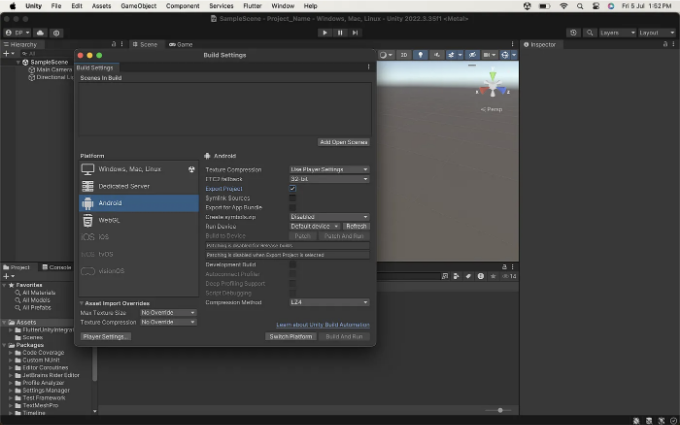Click the scene orientation gizmo

(x=493, y=86)
